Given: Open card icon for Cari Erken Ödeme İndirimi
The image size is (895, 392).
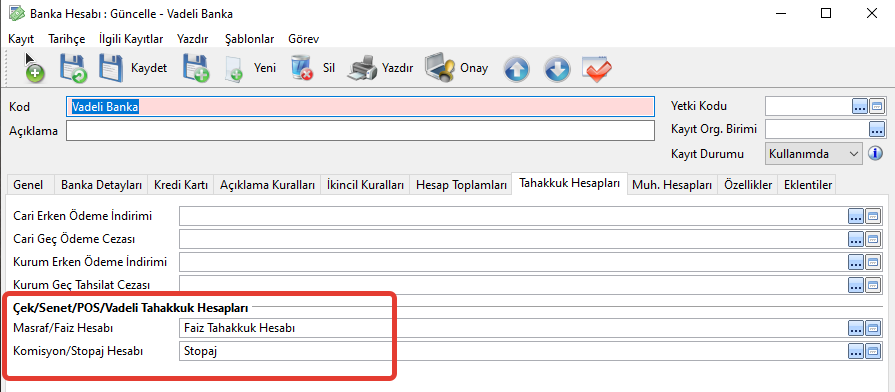Looking at the screenshot, I should tap(872, 216).
